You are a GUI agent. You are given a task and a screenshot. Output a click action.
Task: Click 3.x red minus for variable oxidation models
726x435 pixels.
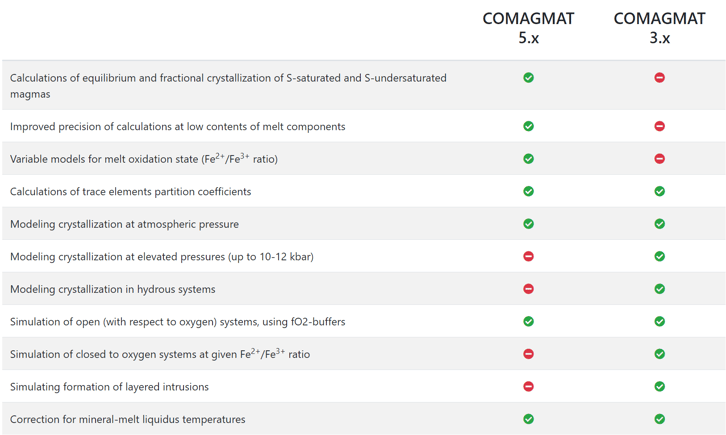click(659, 159)
